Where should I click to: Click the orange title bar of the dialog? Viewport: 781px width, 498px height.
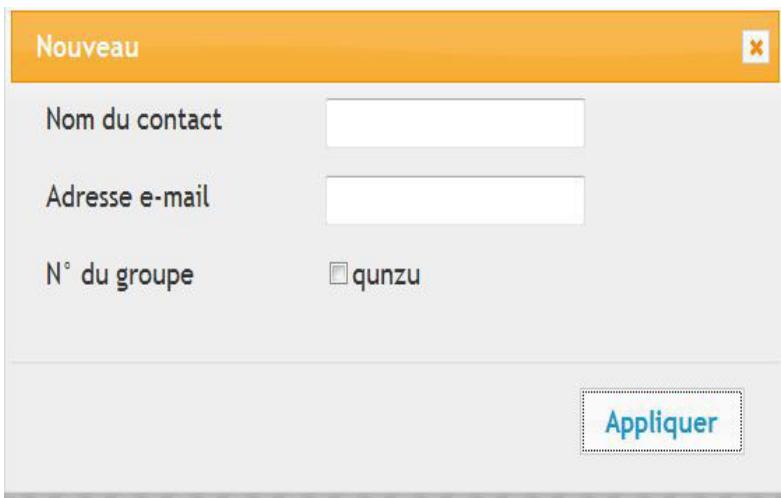[x=400, y=47]
